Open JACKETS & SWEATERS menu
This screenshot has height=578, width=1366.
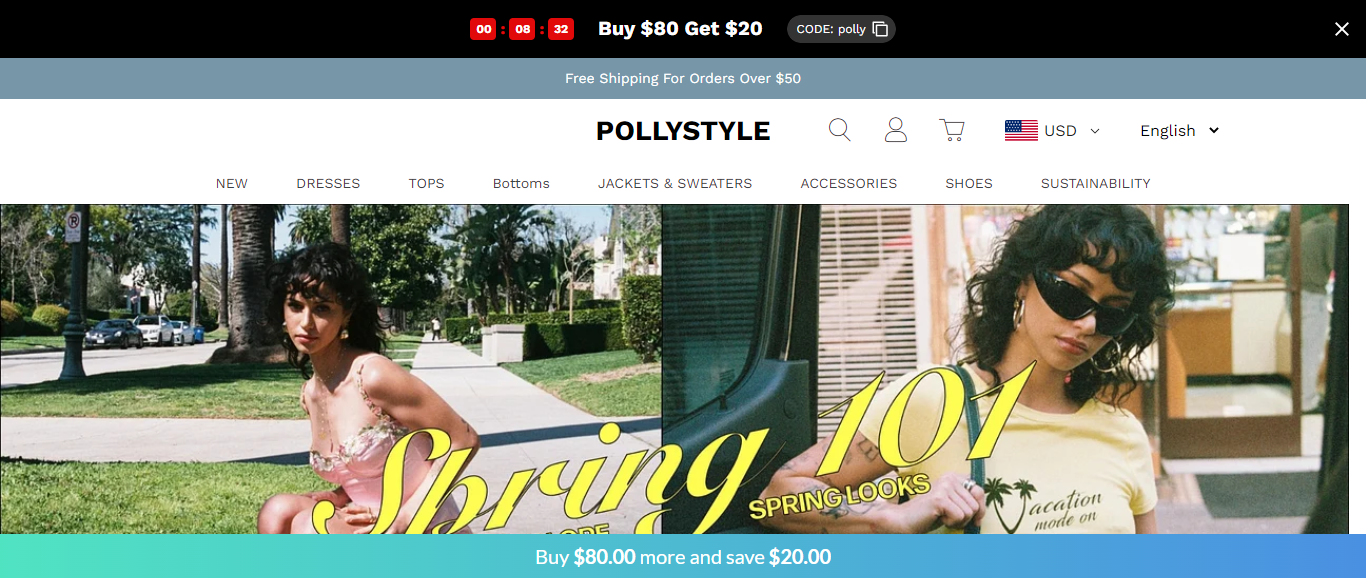tap(675, 183)
